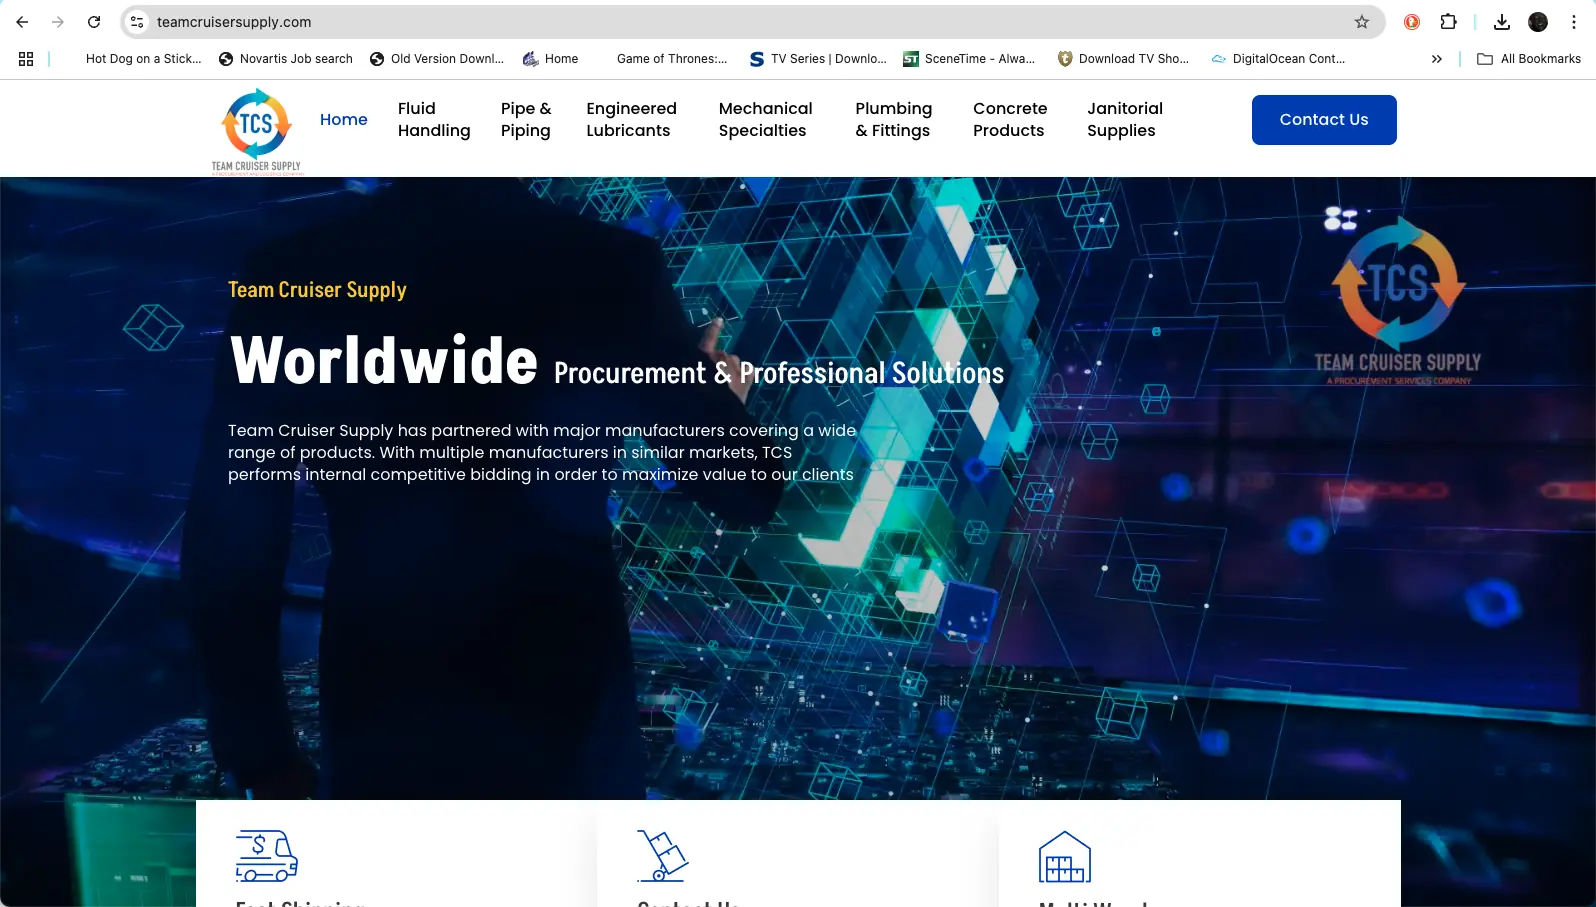
Task: Open the tab groups grid icon
Action: [x=26, y=59]
